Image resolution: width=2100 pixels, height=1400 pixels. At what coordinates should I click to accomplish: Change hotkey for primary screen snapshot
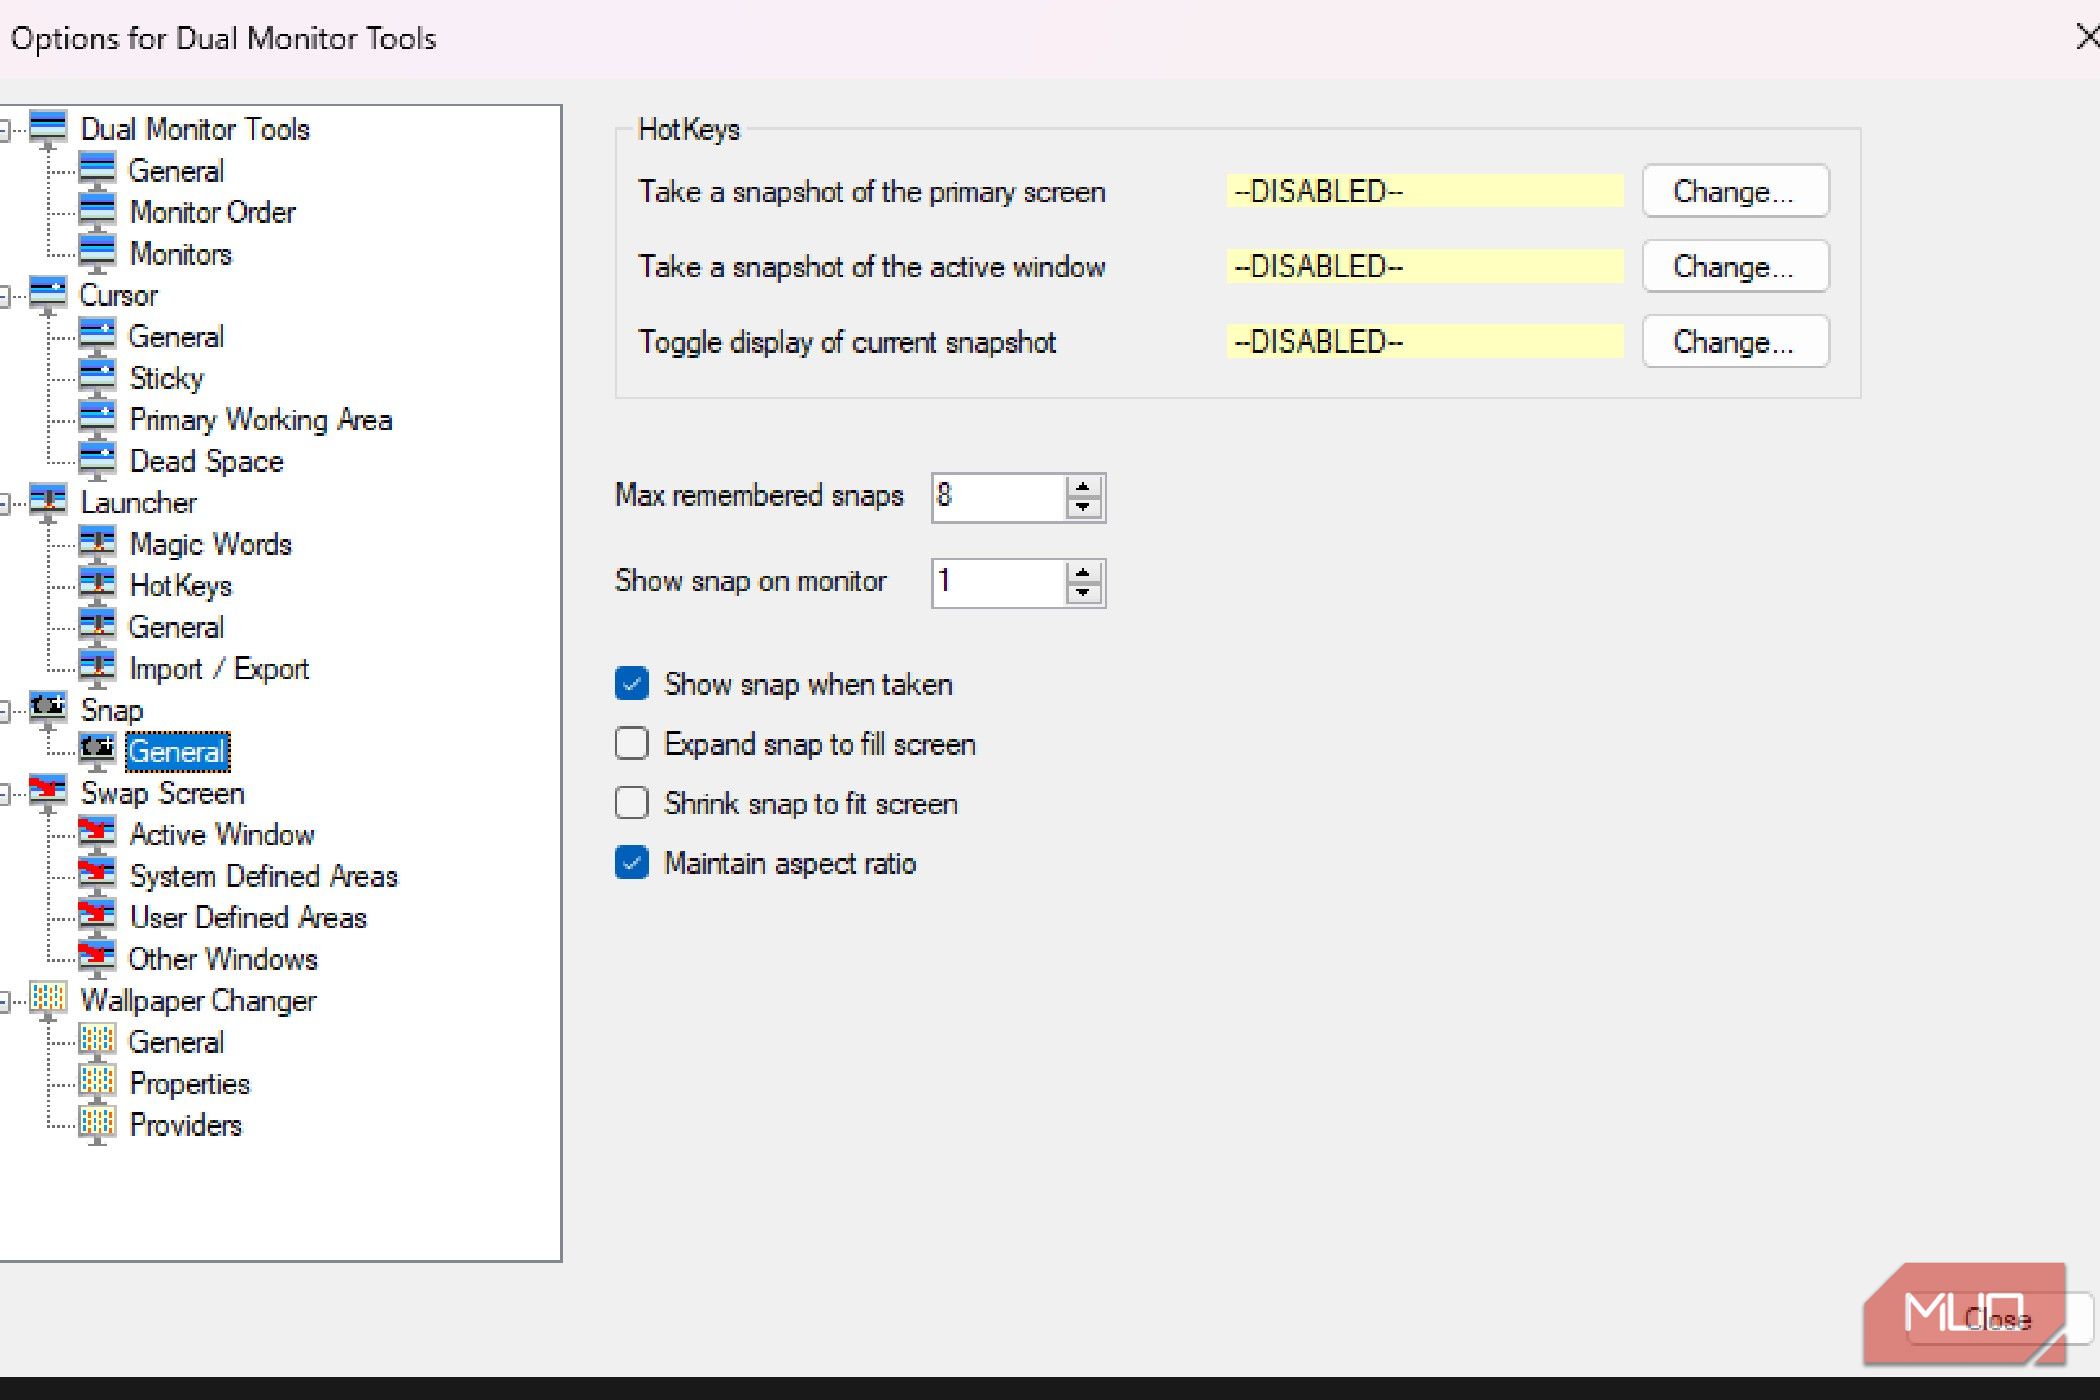(x=1734, y=191)
